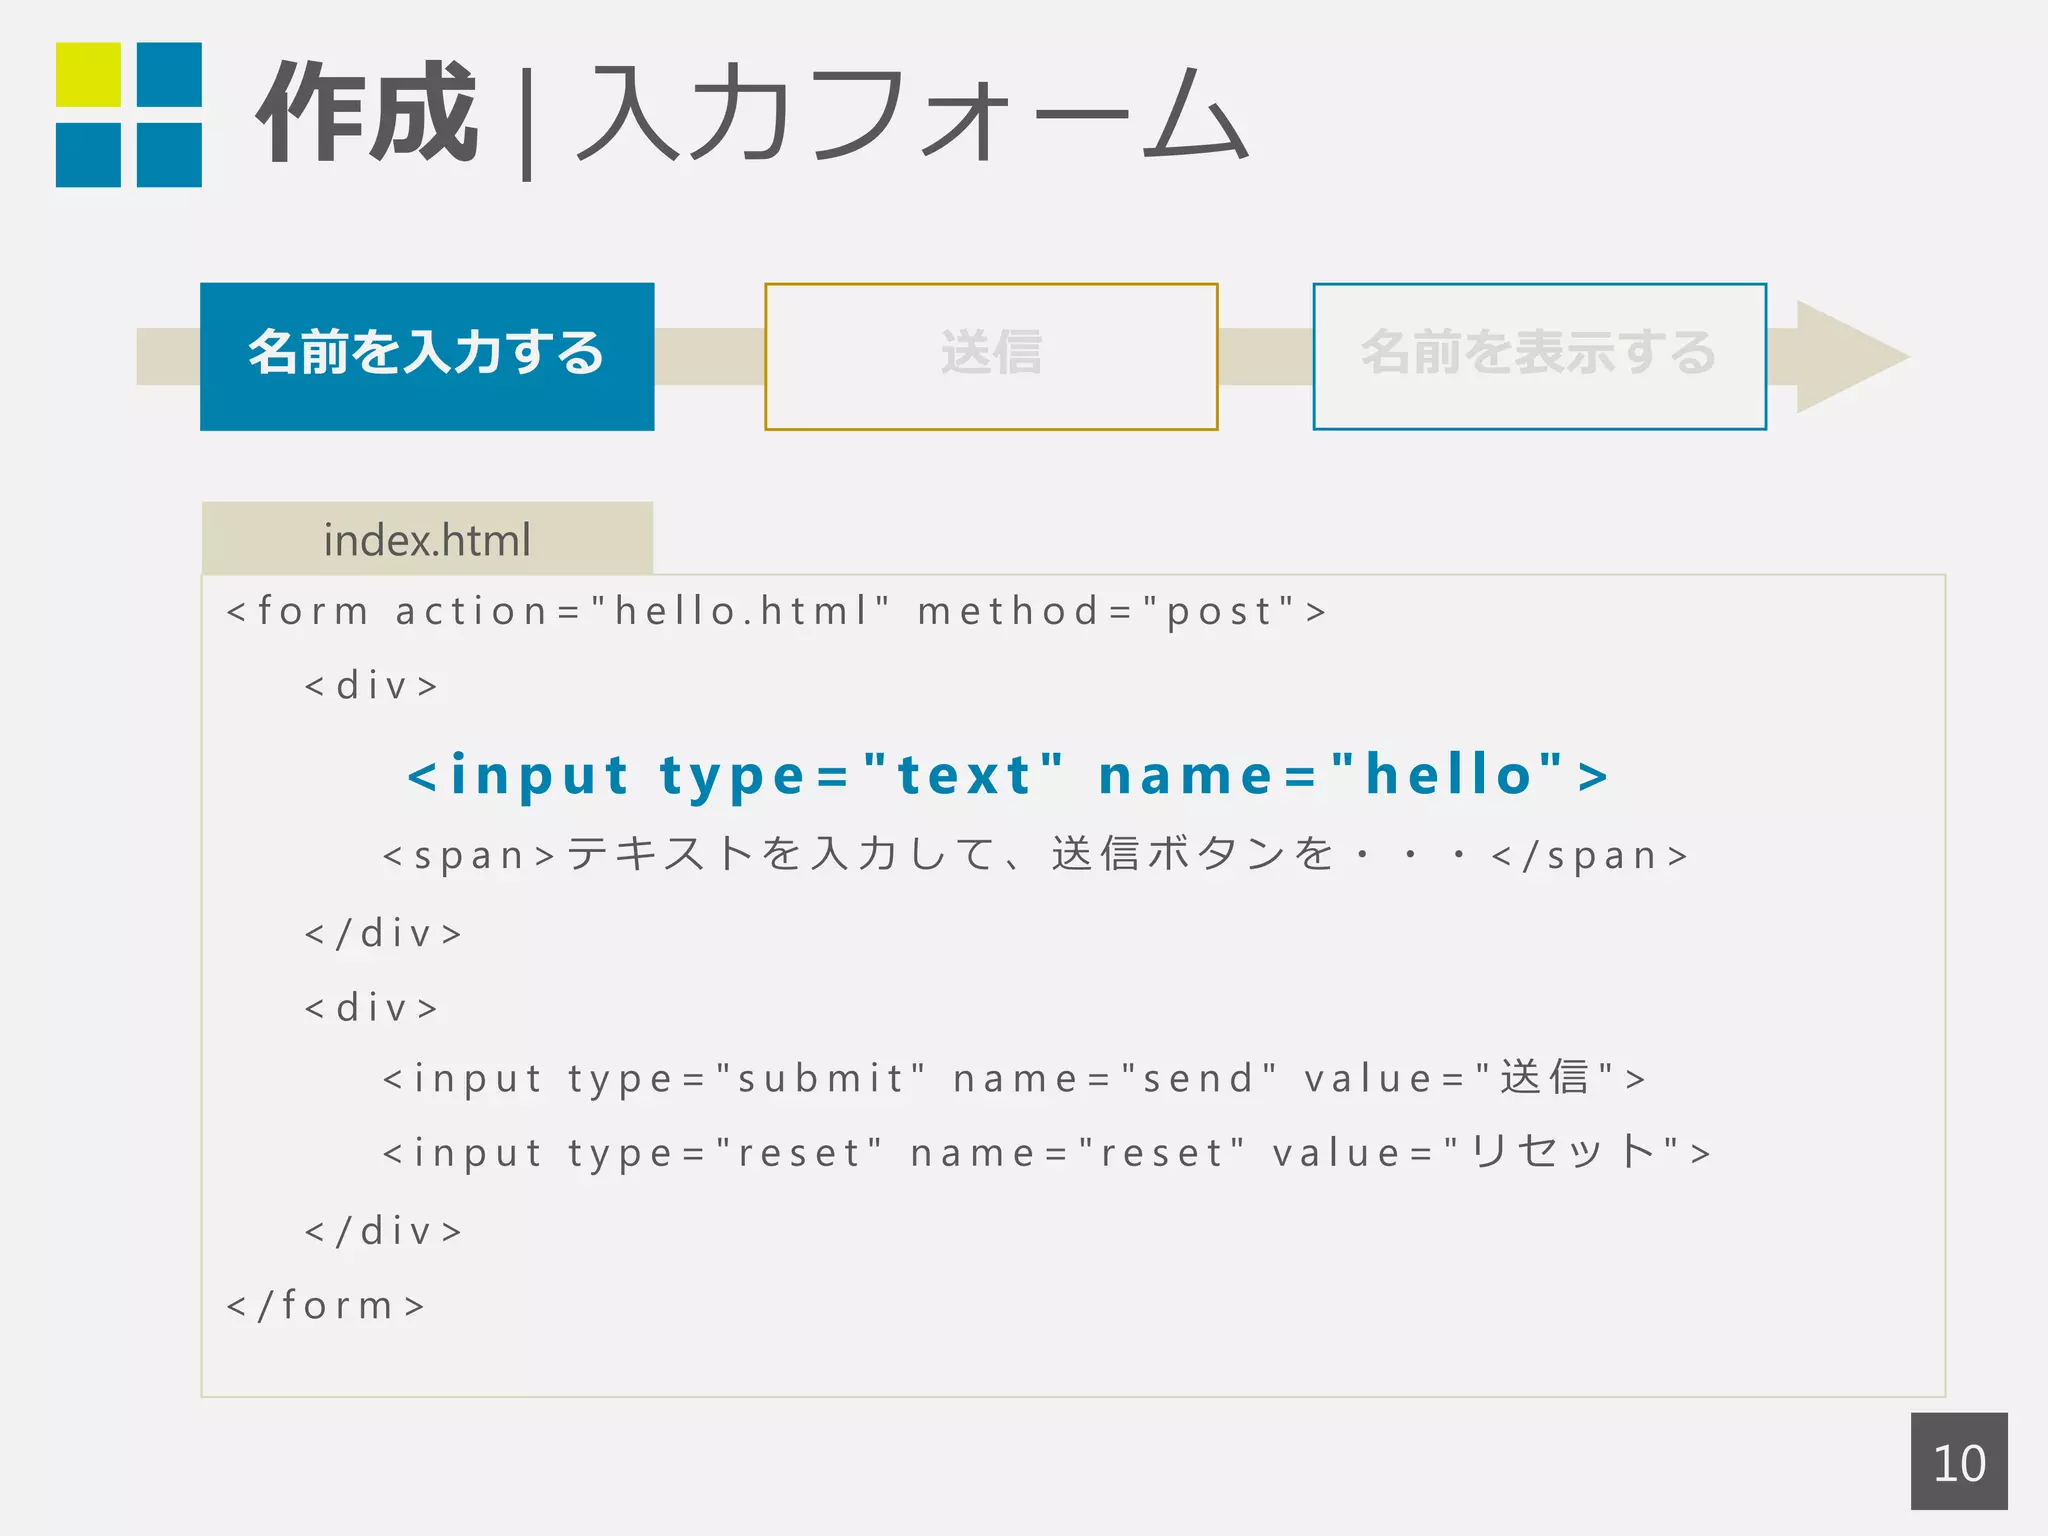Click the second opening <div> tag
The height and width of the screenshot is (1536, 2048).
click(371, 1008)
